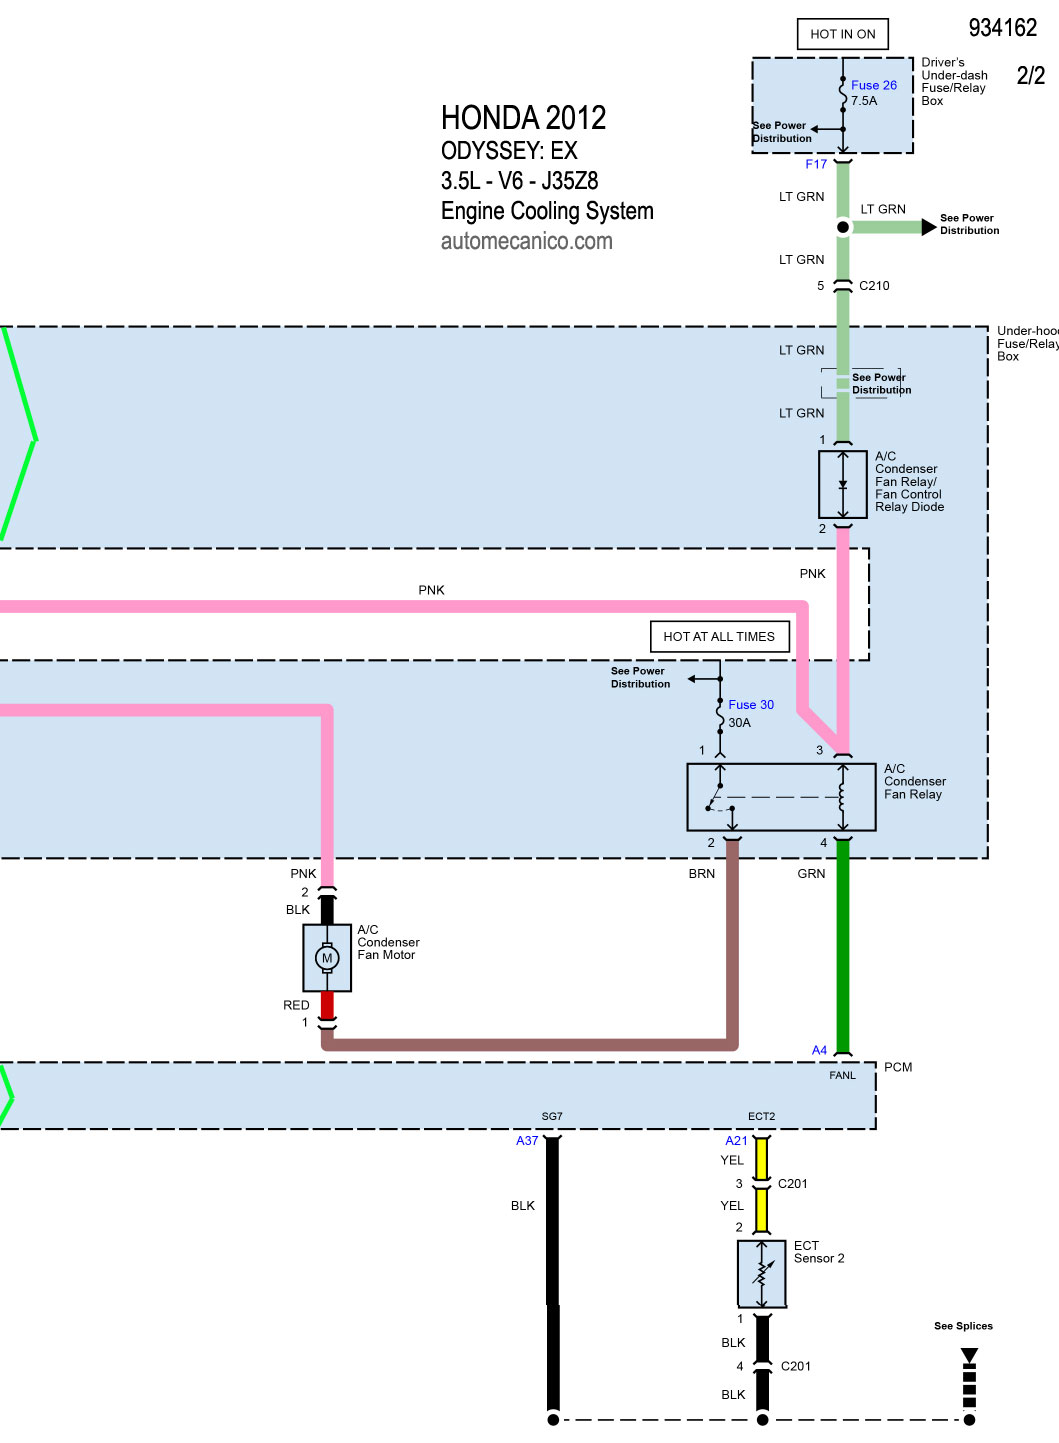The image size is (1059, 1443).
Task: Click the BLK label beside A37 wire
Action: point(523,1206)
